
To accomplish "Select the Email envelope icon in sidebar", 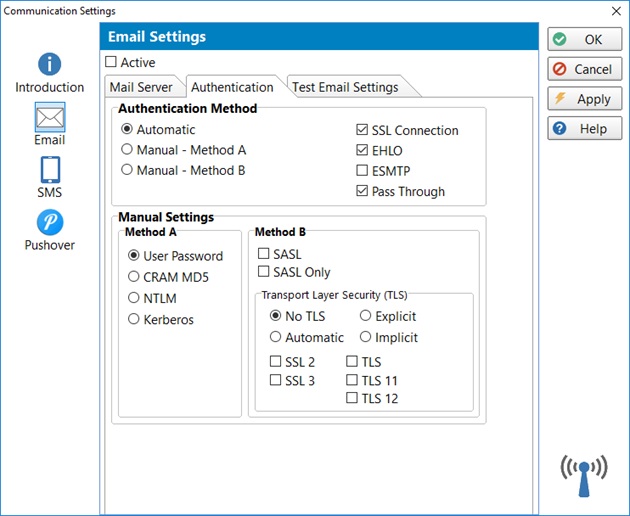I will pos(50,117).
